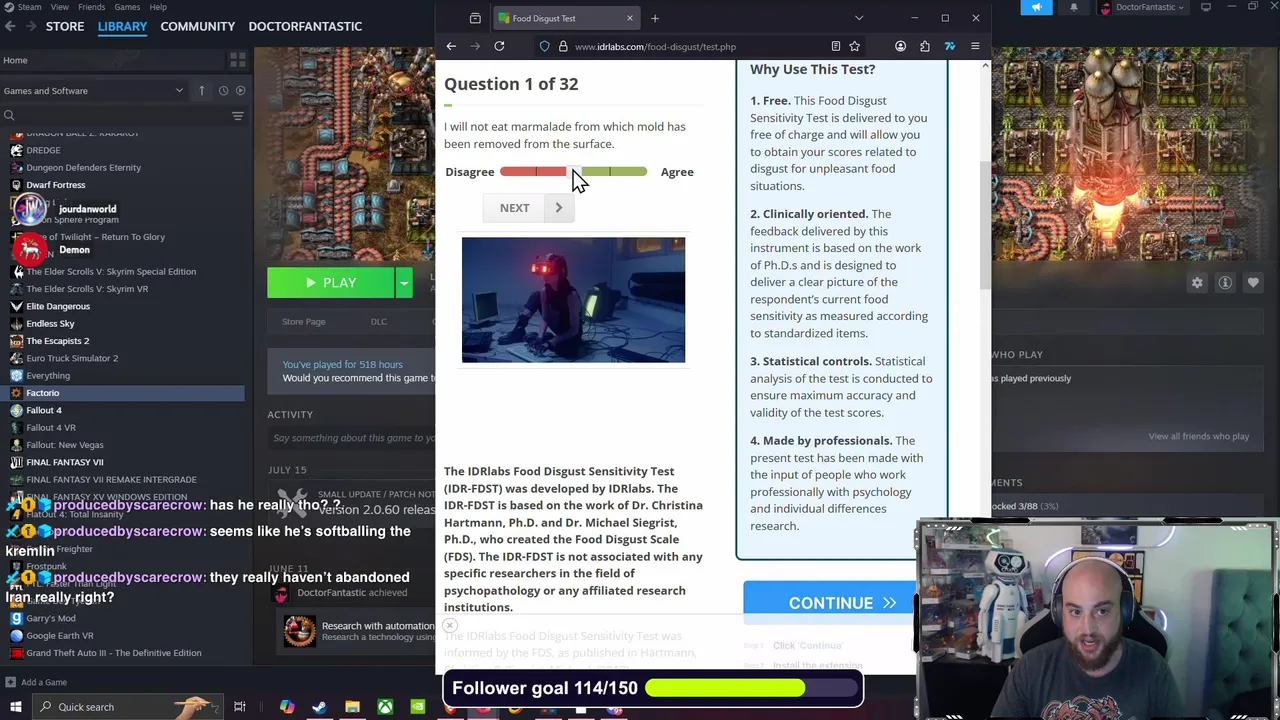Open the DOCTORFANTASTIC profile tab
The width and height of the screenshot is (1280, 720).
coord(305,26)
